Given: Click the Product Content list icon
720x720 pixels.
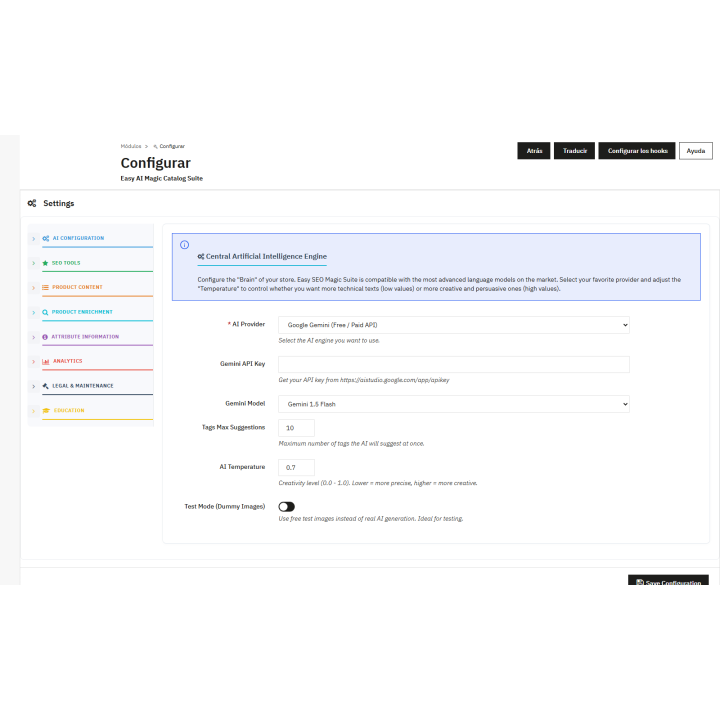Looking at the screenshot, I should 45,287.
